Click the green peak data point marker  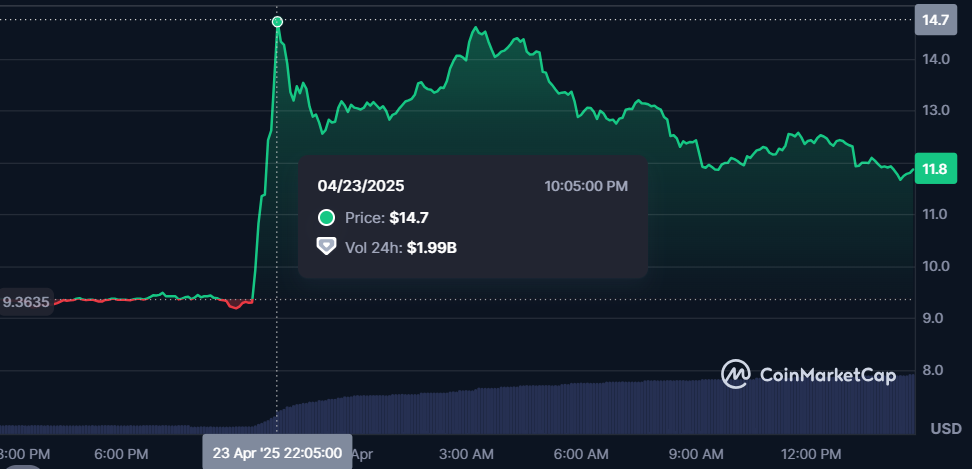click(x=277, y=21)
